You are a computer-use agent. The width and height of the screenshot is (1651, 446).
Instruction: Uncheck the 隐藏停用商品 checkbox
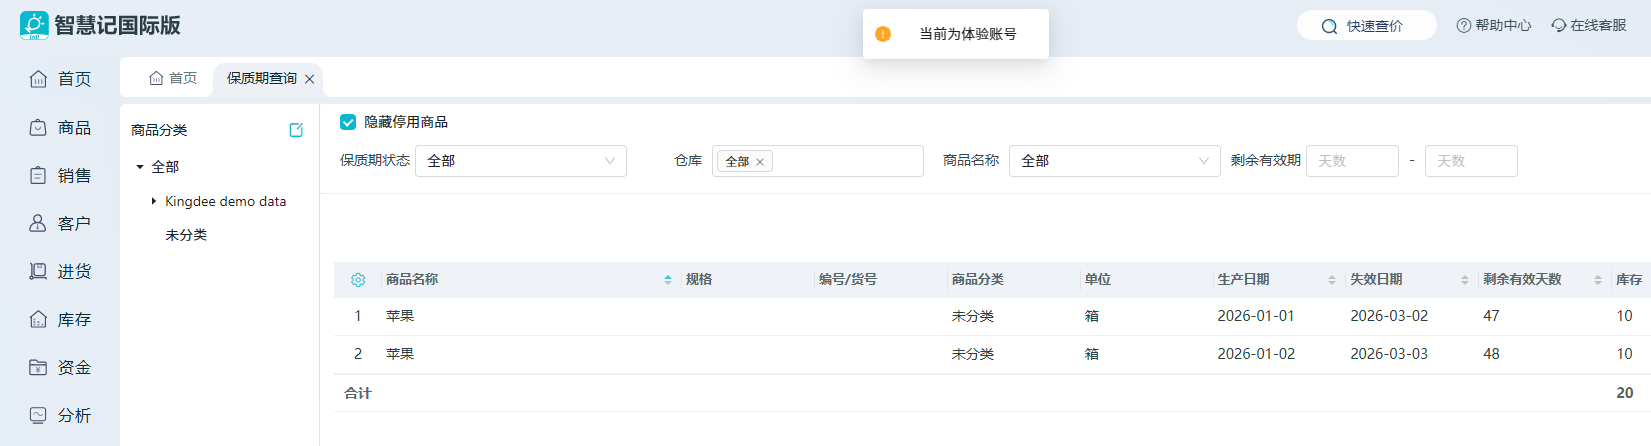[x=348, y=122]
